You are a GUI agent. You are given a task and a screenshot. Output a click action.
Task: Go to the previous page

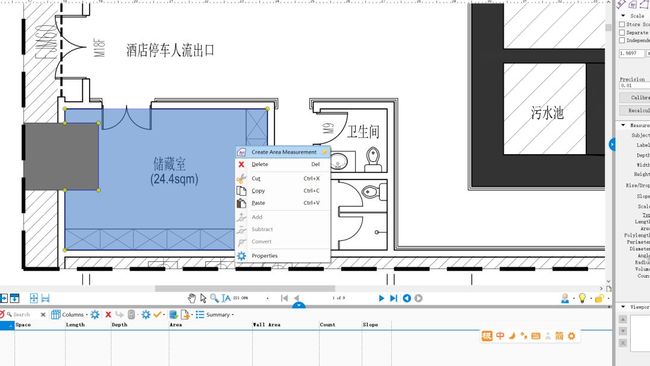tap(296, 298)
